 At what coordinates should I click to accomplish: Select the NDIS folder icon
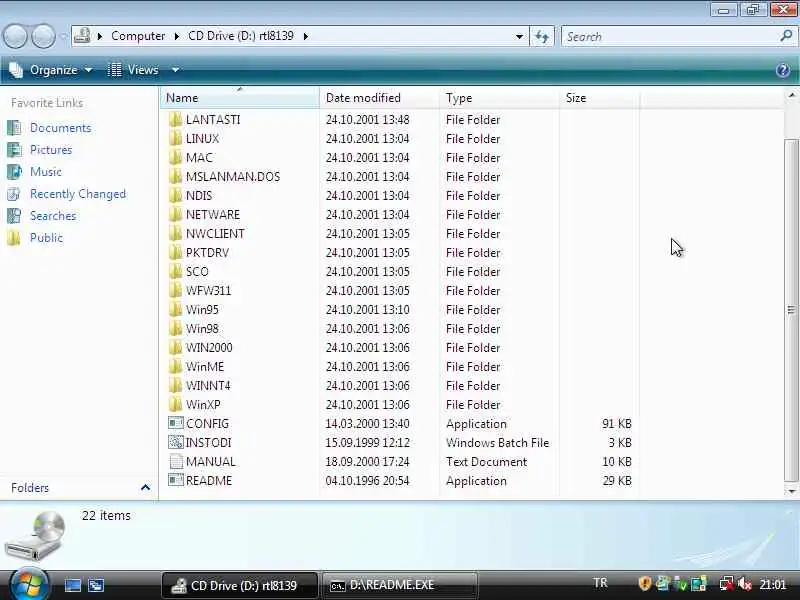pos(176,195)
